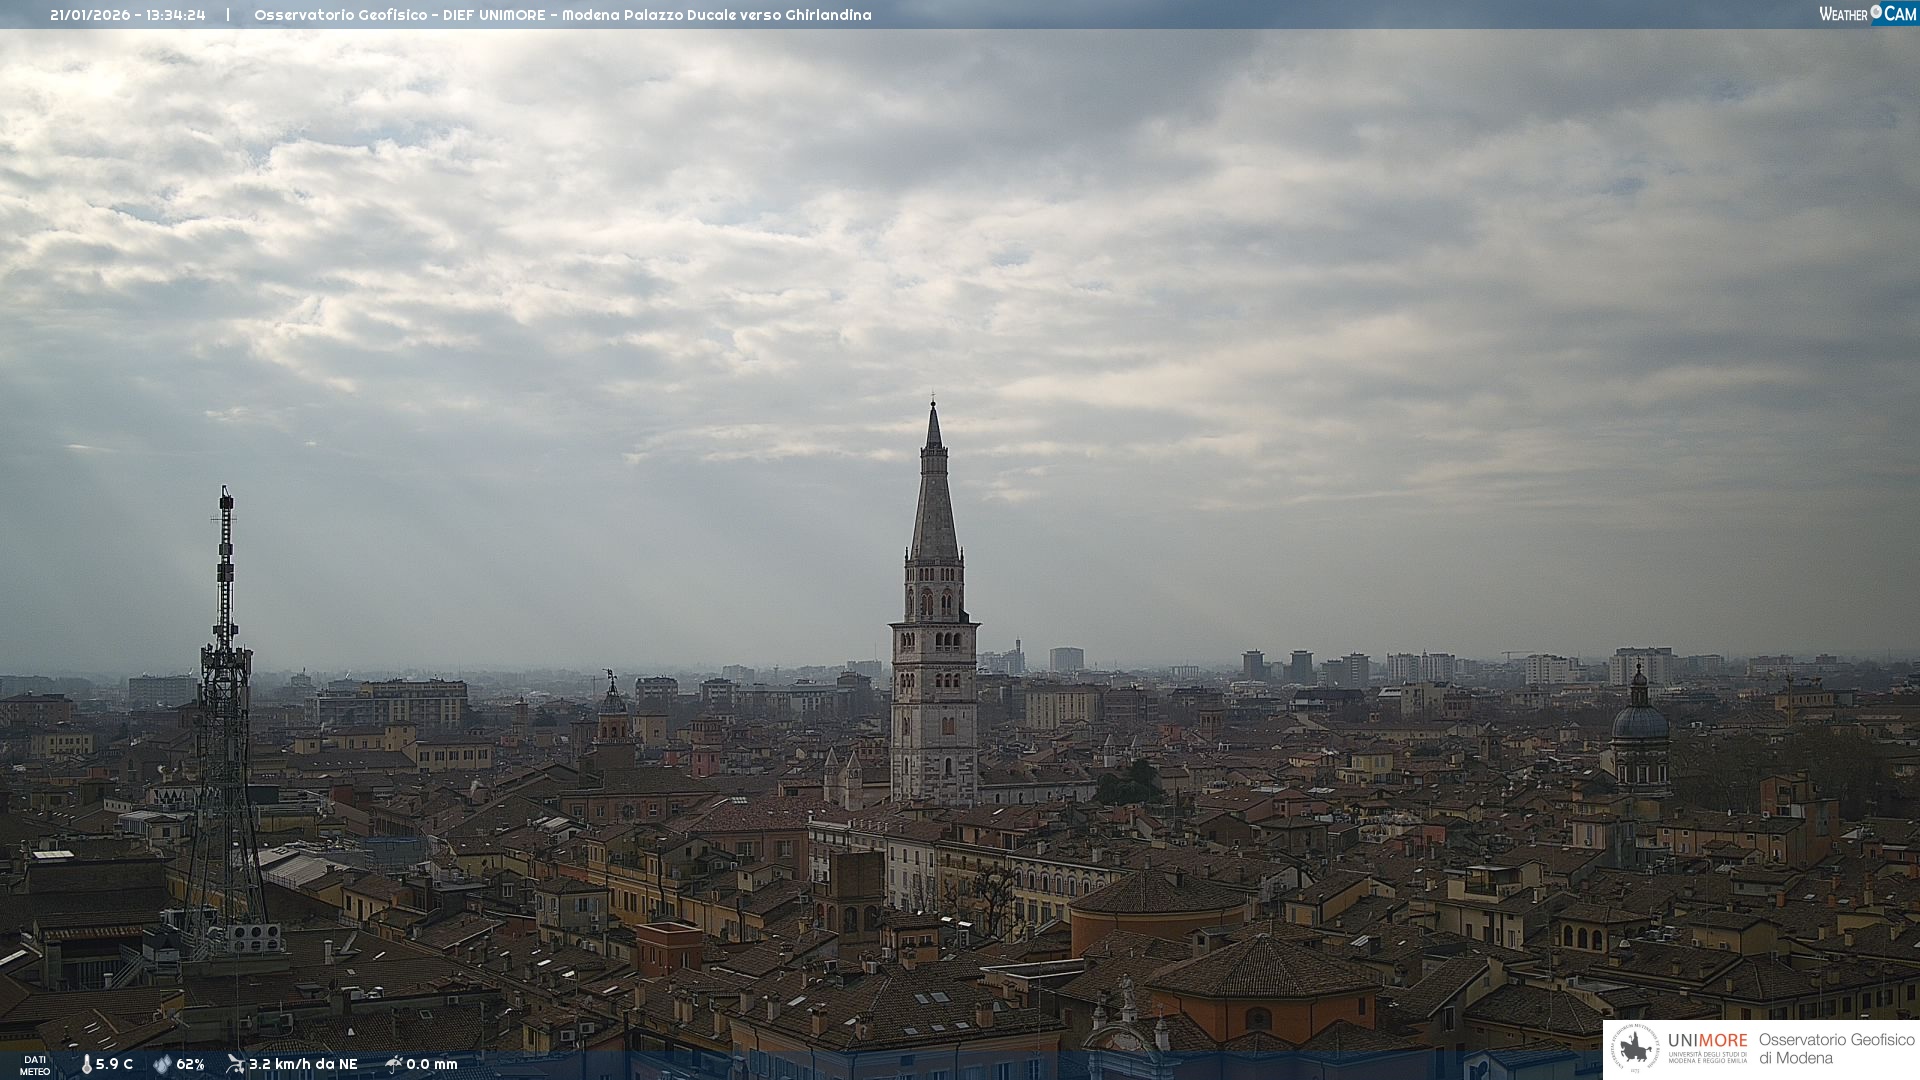Click the 5.9 C temperature reading

pyautogui.click(x=114, y=1064)
